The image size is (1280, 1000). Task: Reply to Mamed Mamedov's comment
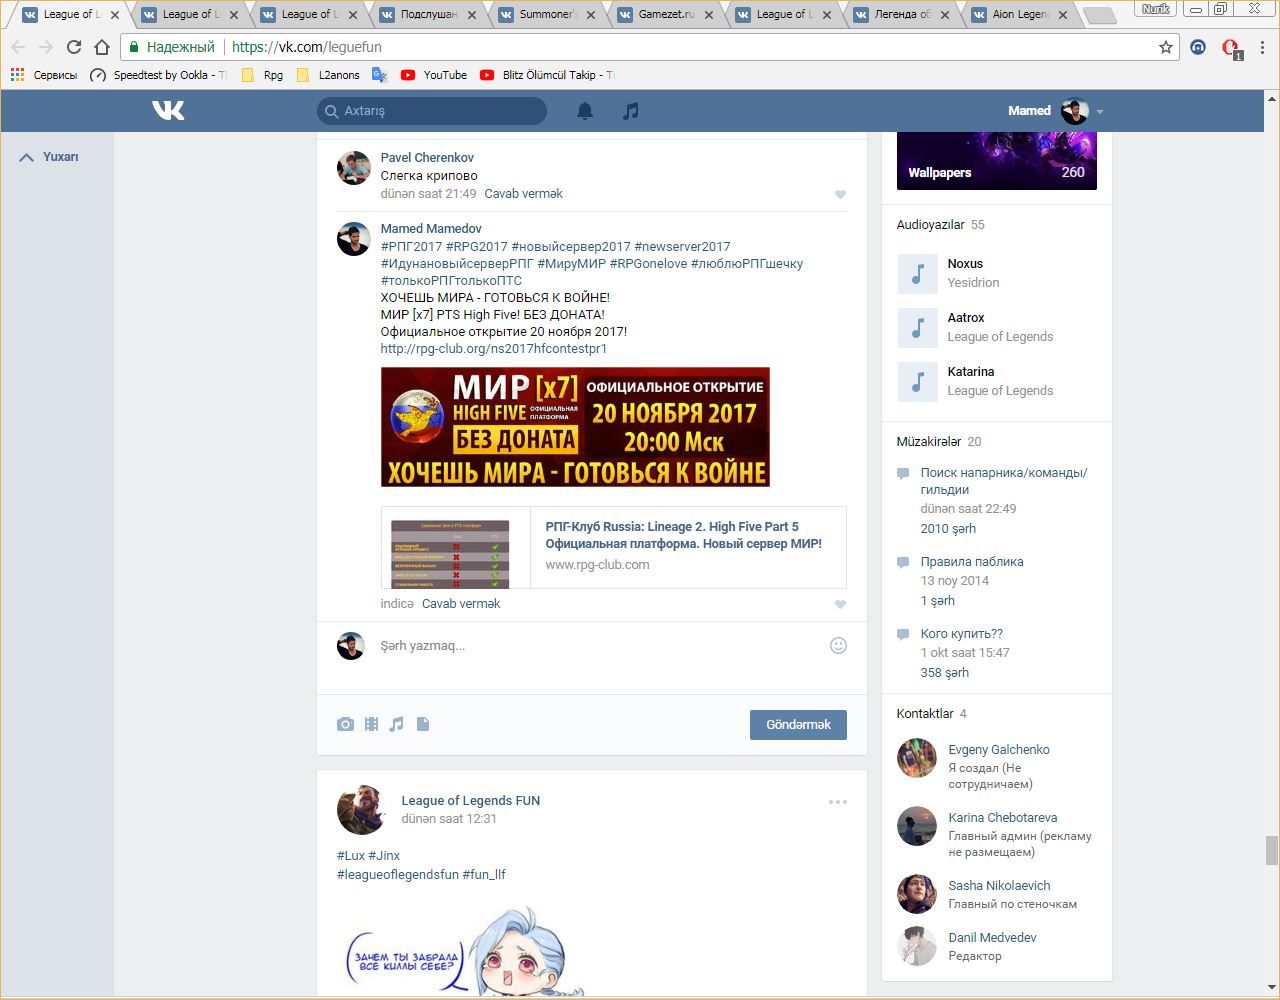(x=461, y=604)
